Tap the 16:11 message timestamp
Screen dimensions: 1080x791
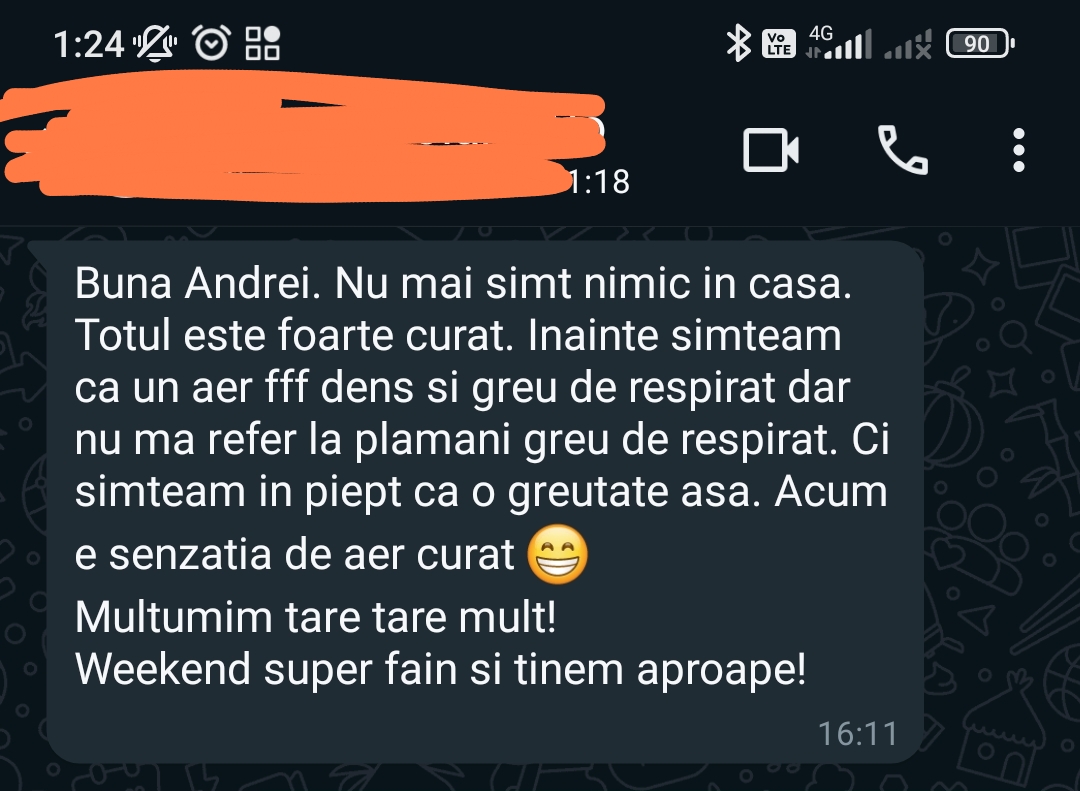[858, 734]
